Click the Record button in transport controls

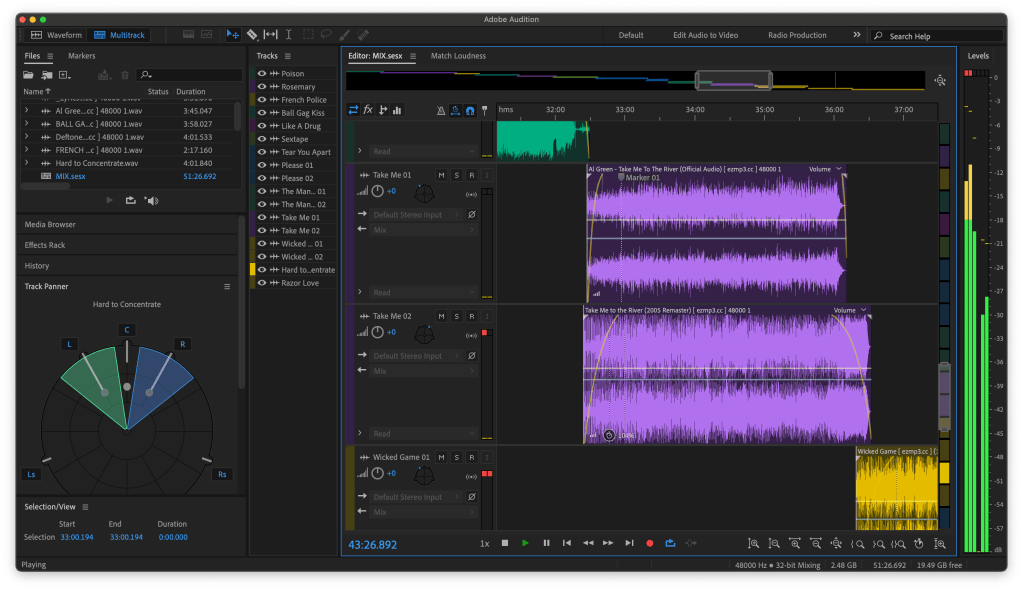point(649,543)
